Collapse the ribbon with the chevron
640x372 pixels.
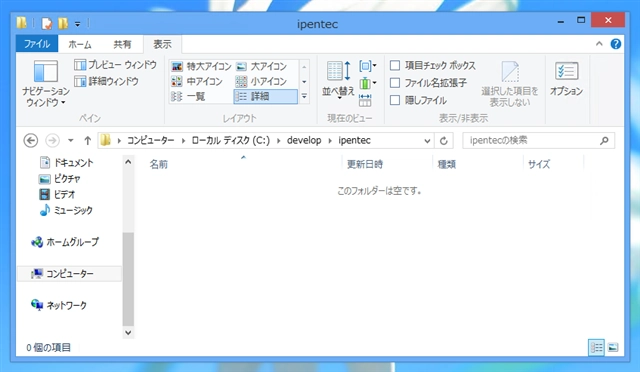[599, 44]
